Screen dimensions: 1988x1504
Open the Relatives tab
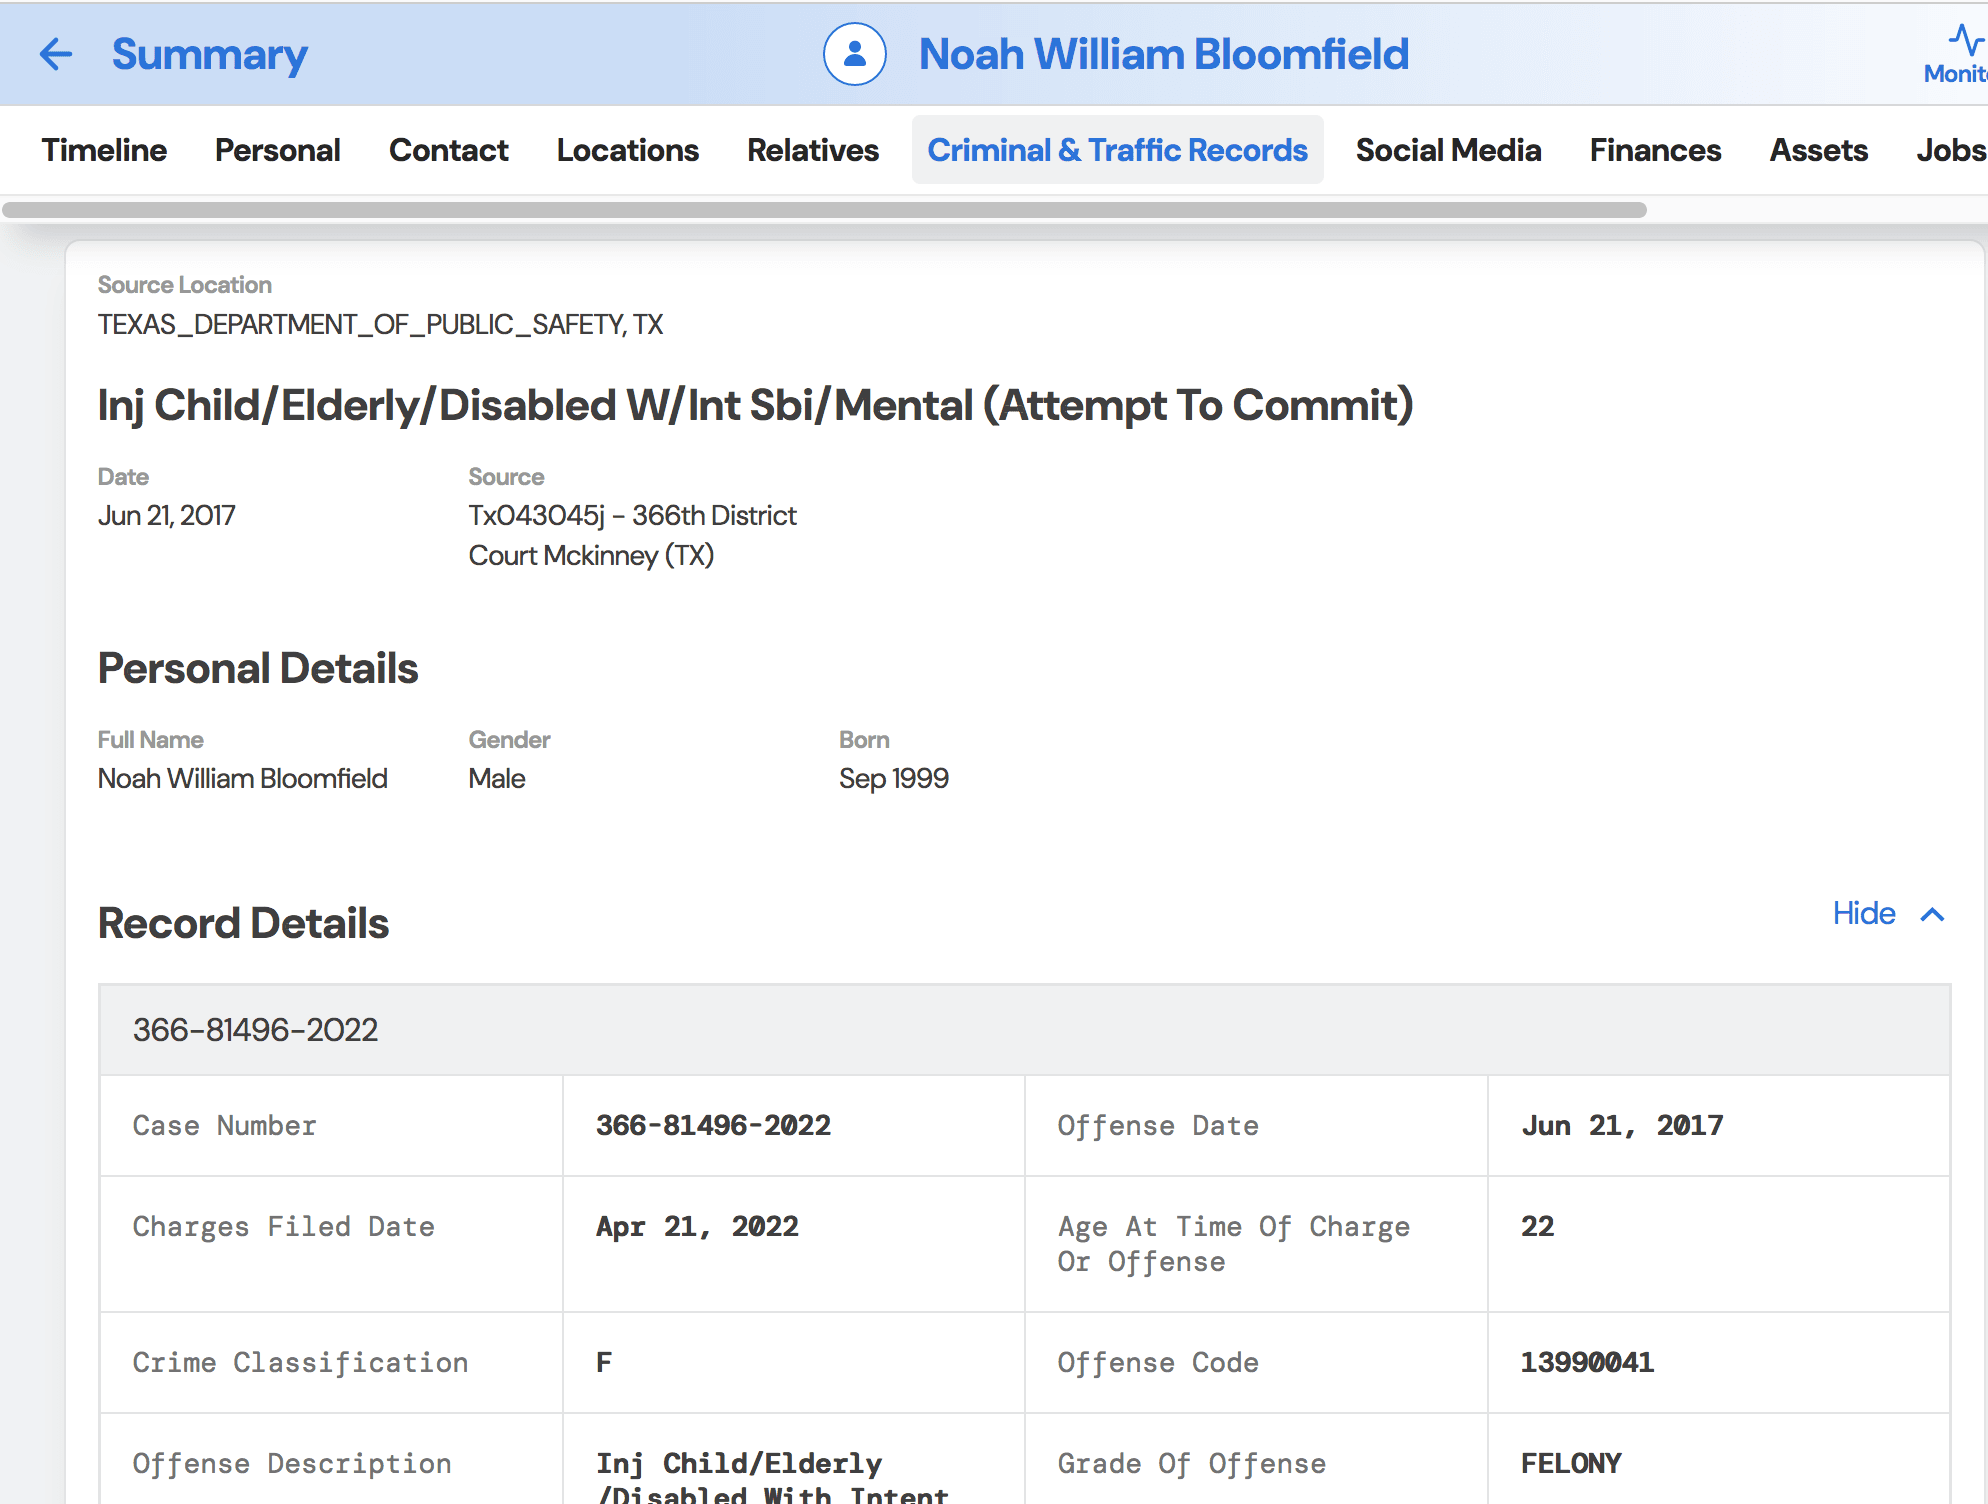tap(812, 150)
